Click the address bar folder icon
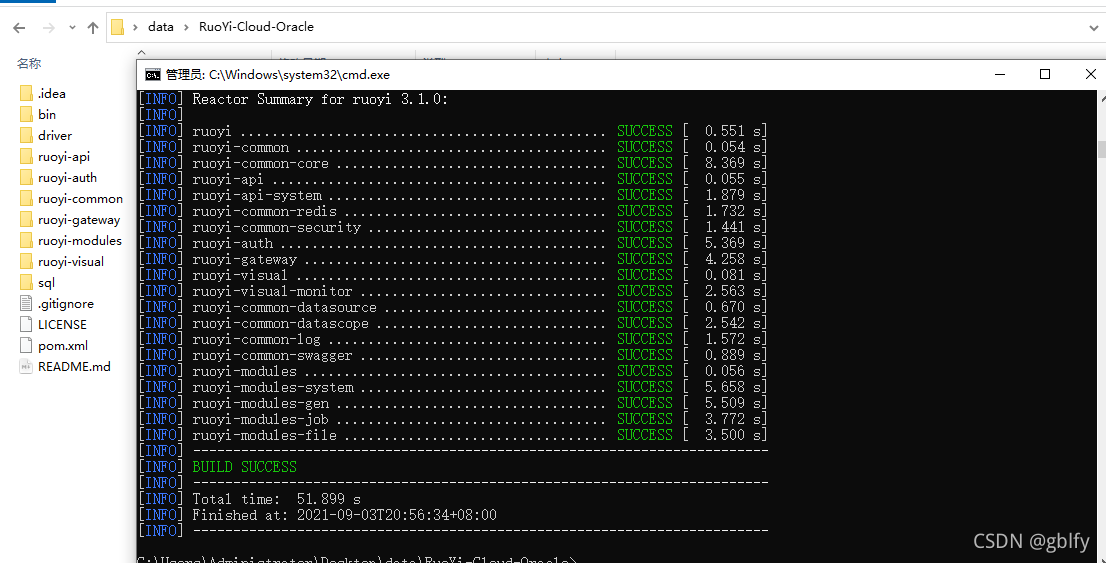Image resolution: width=1106 pixels, height=563 pixels. coord(118,27)
